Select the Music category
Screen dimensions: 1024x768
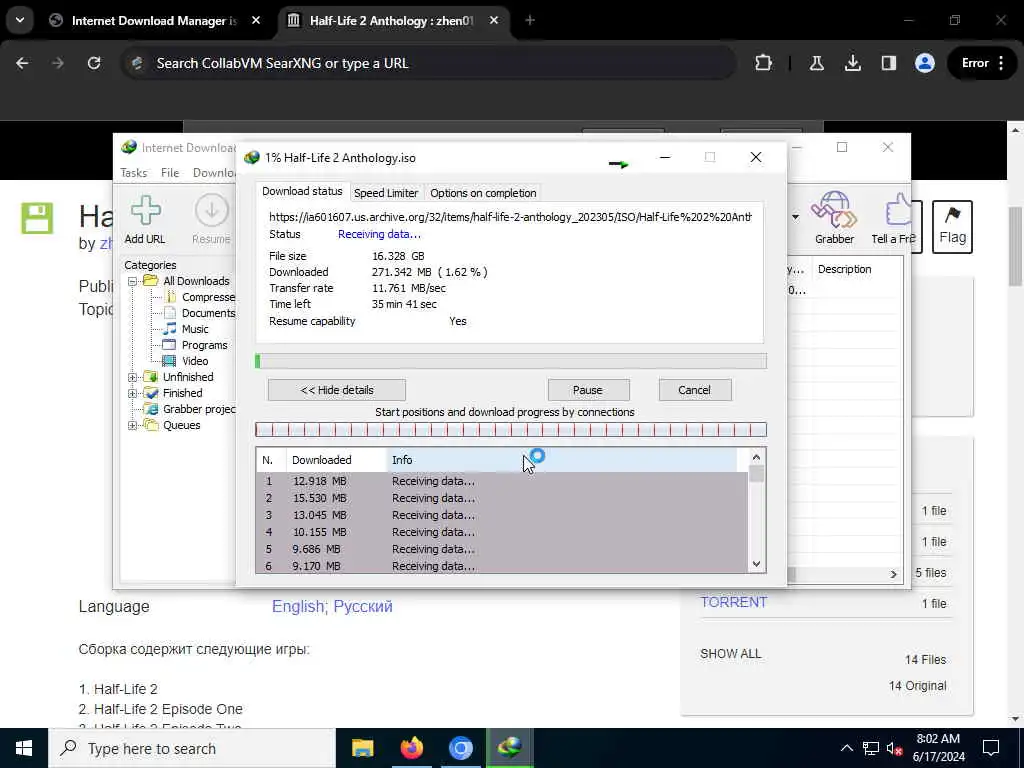(x=187, y=329)
